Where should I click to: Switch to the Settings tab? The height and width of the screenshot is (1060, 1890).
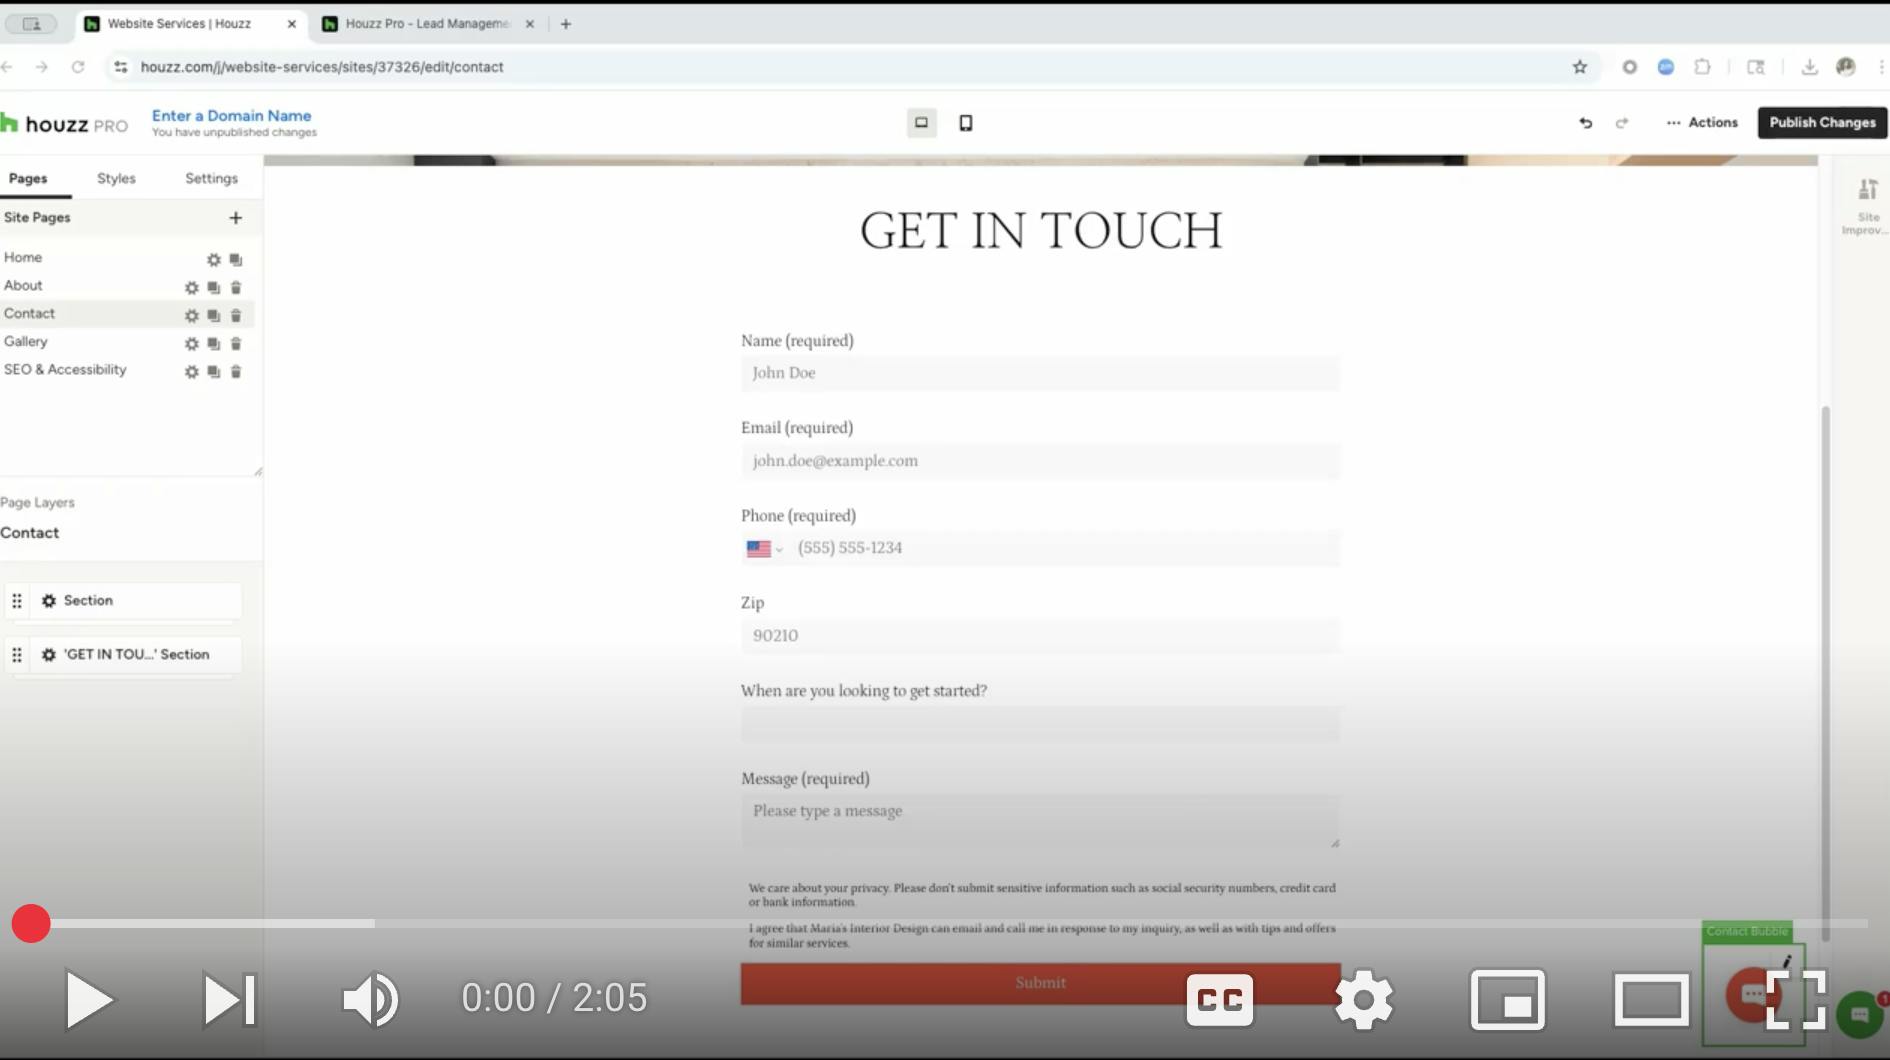click(x=210, y=178)
